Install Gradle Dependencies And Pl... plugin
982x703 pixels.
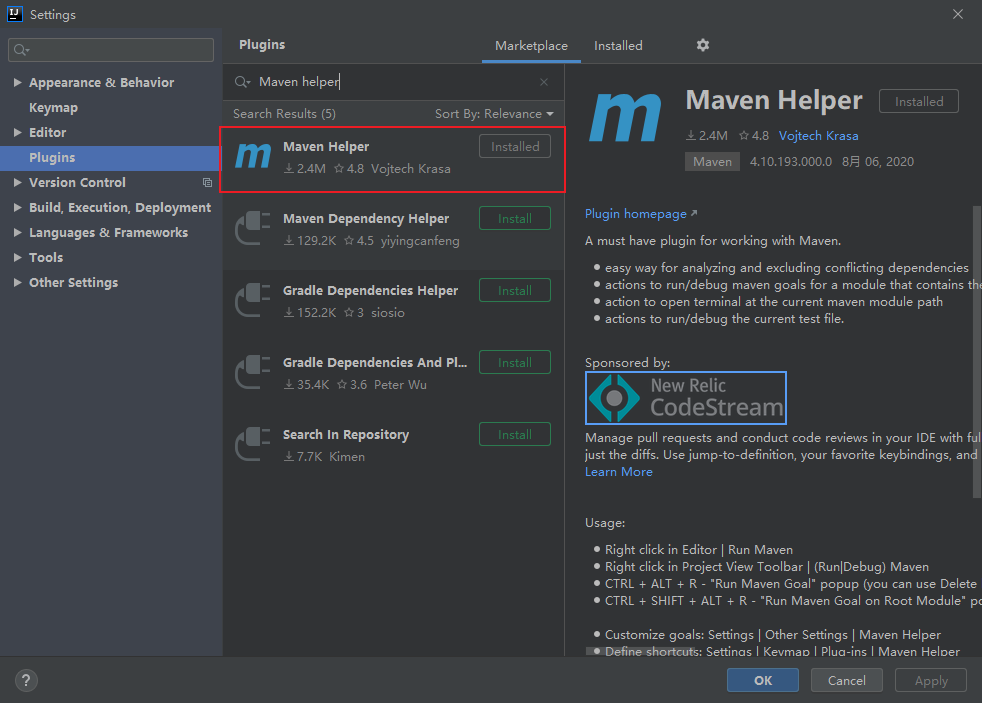(x=515, y=362)
